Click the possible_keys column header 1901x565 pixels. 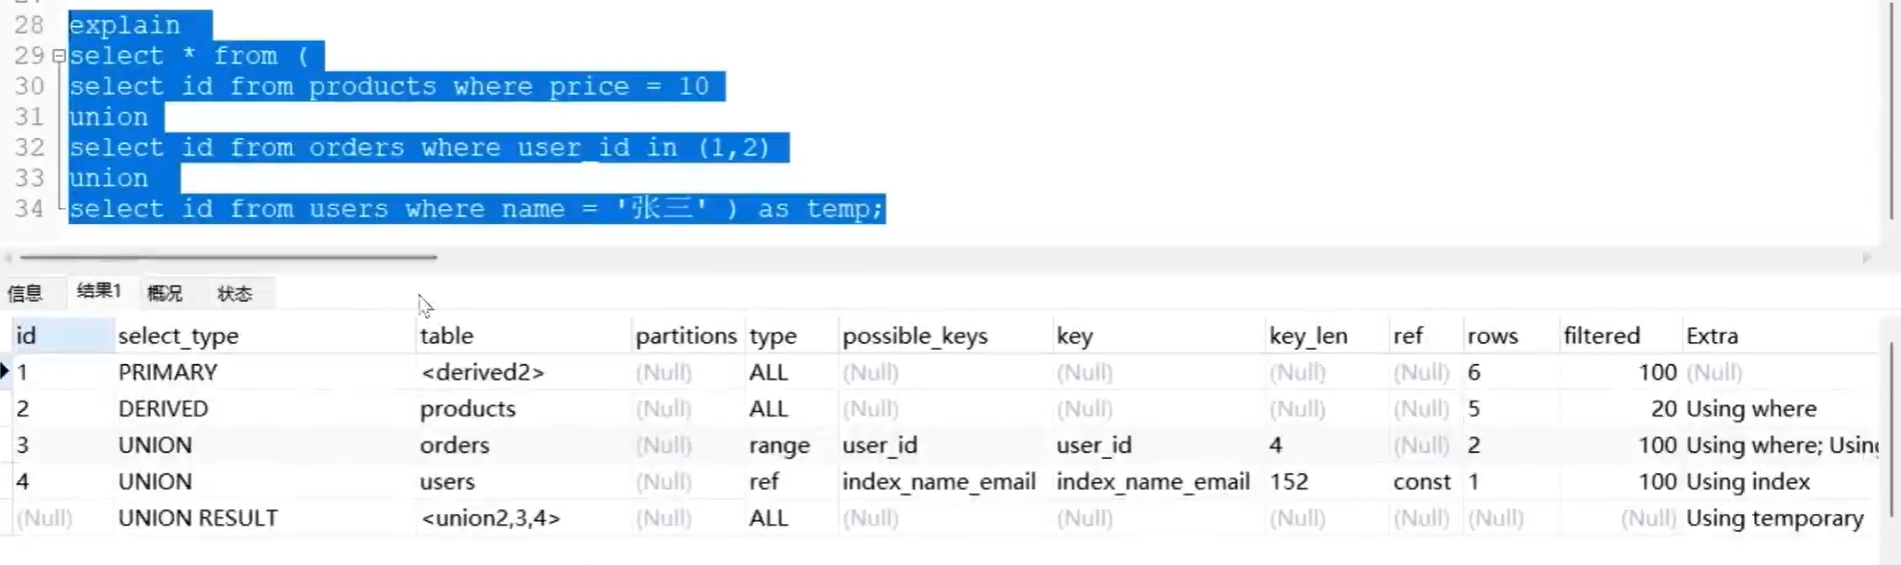(x=915, y=336)
